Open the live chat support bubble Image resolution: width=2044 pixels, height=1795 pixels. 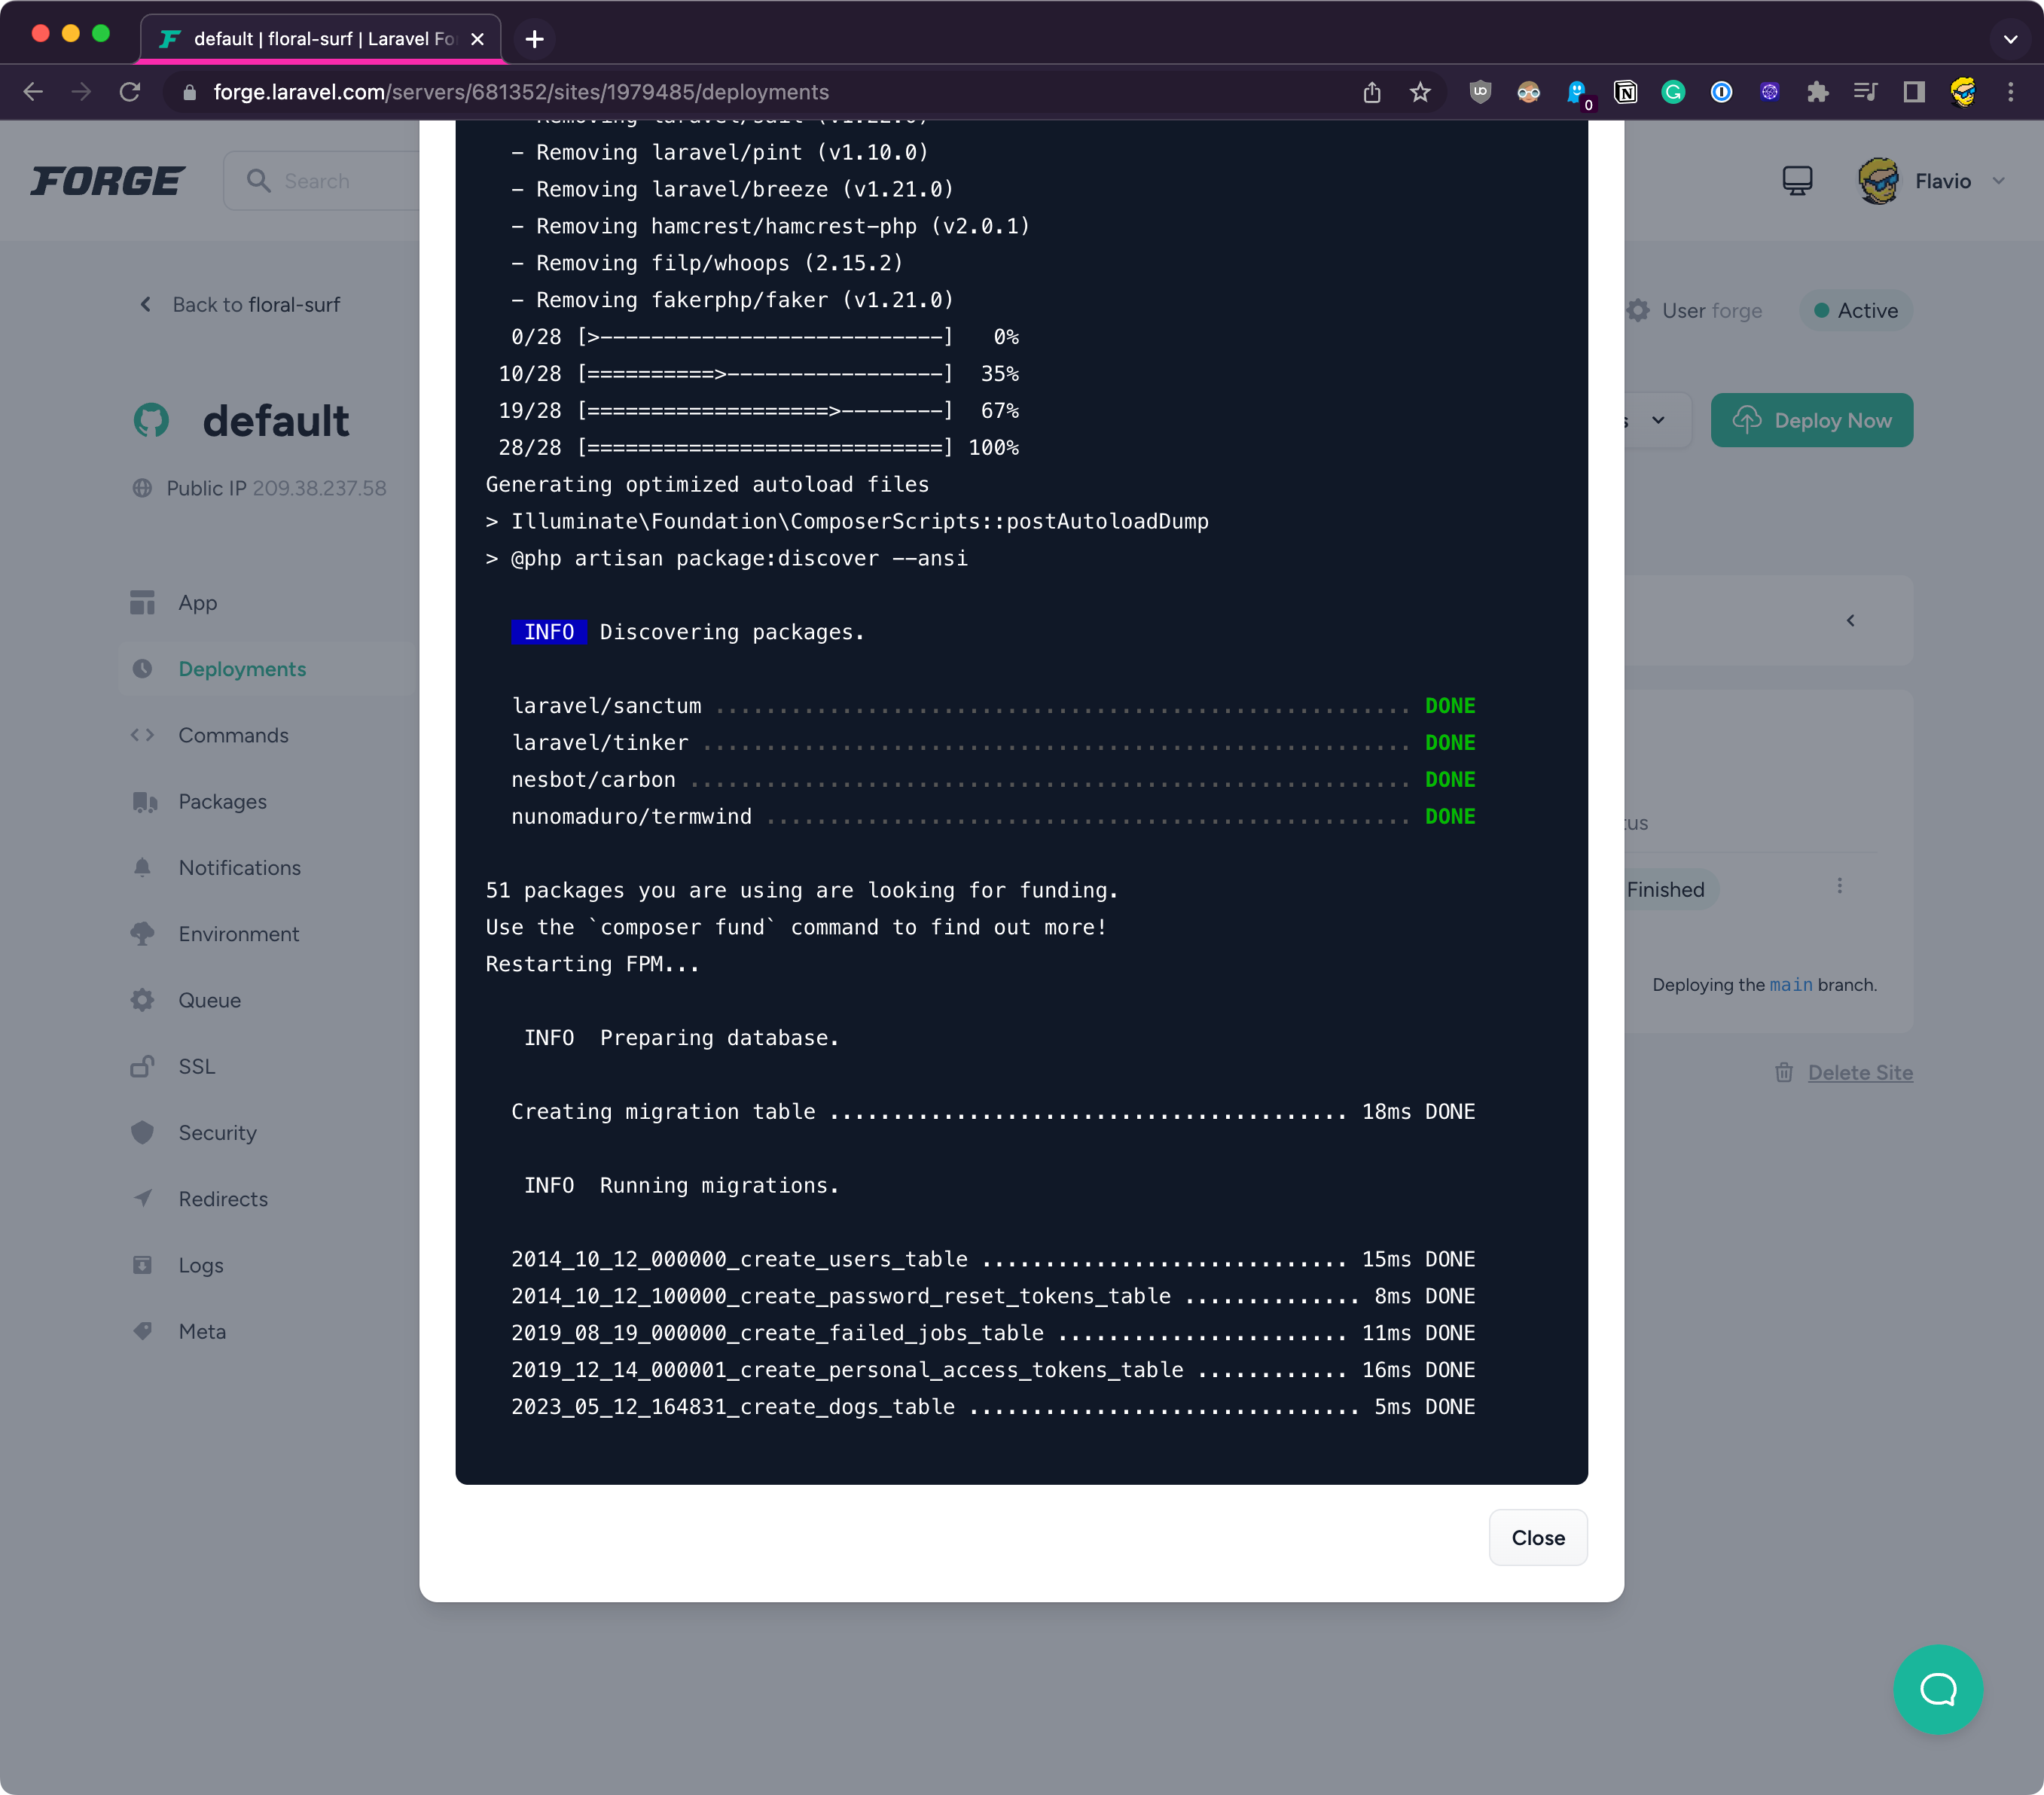point(1937,1689)
